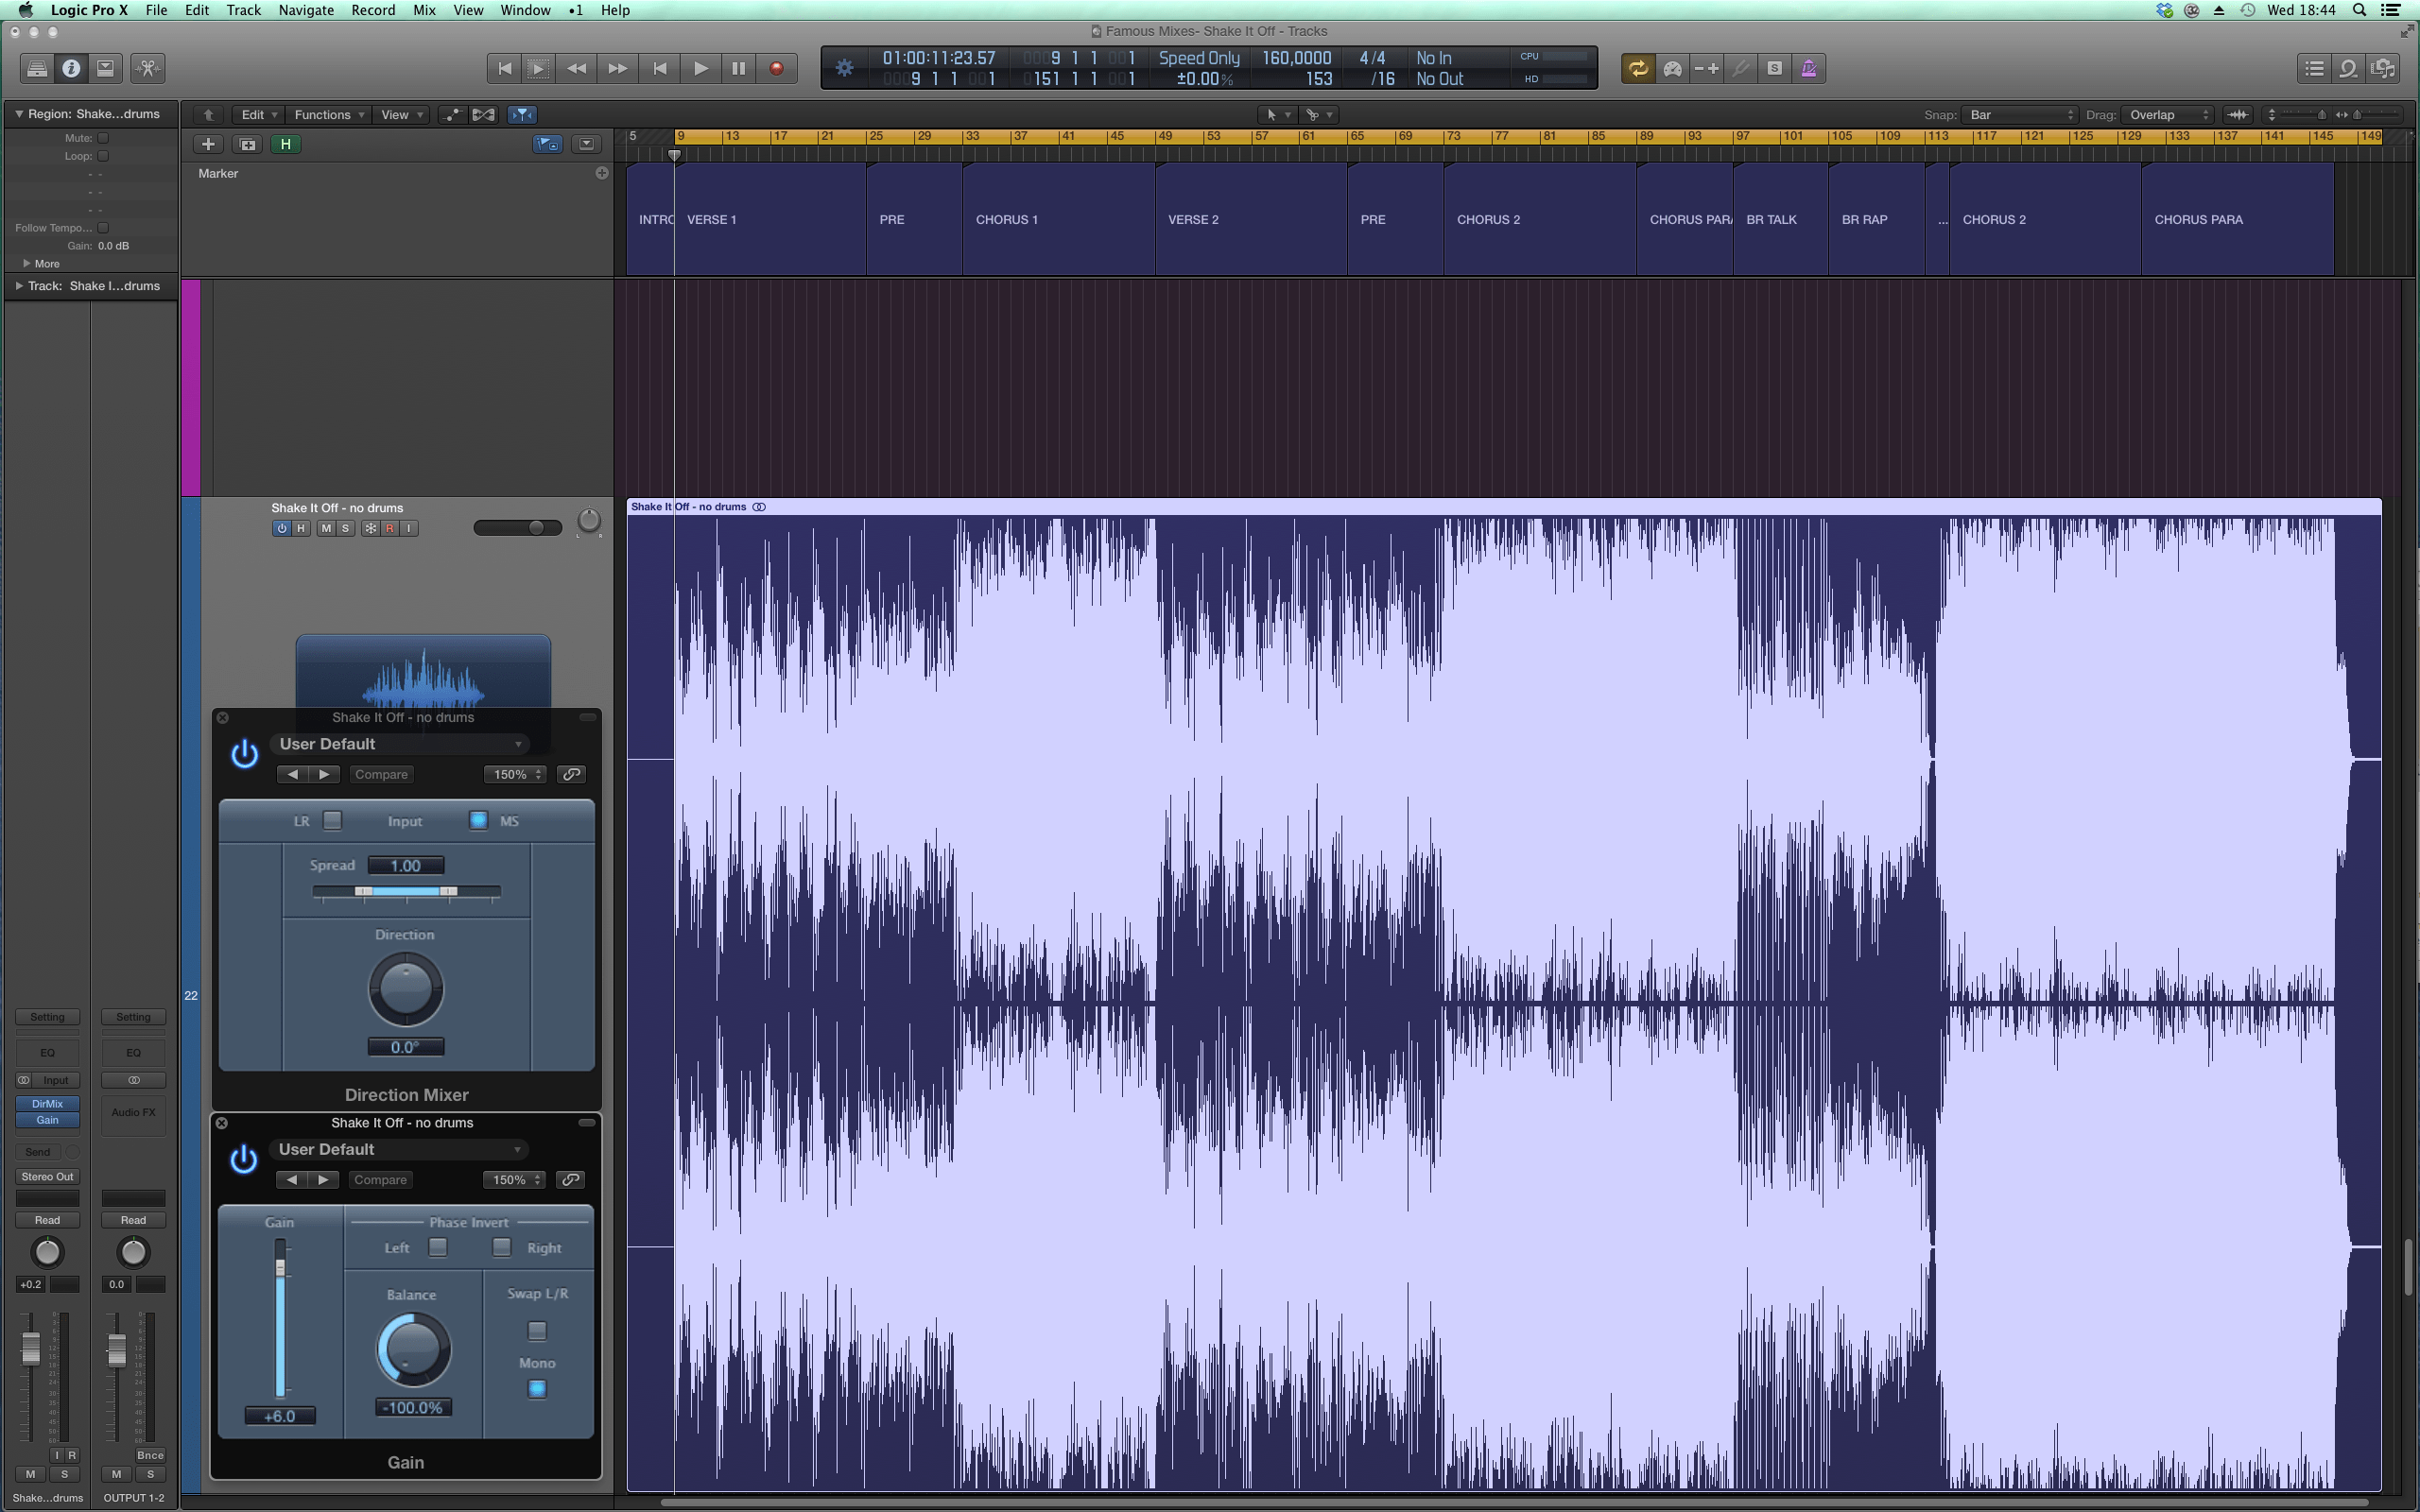Toggle the Cycle mode button
The width and height of the screenshot is (2420, 1512).
point(1638,68)
